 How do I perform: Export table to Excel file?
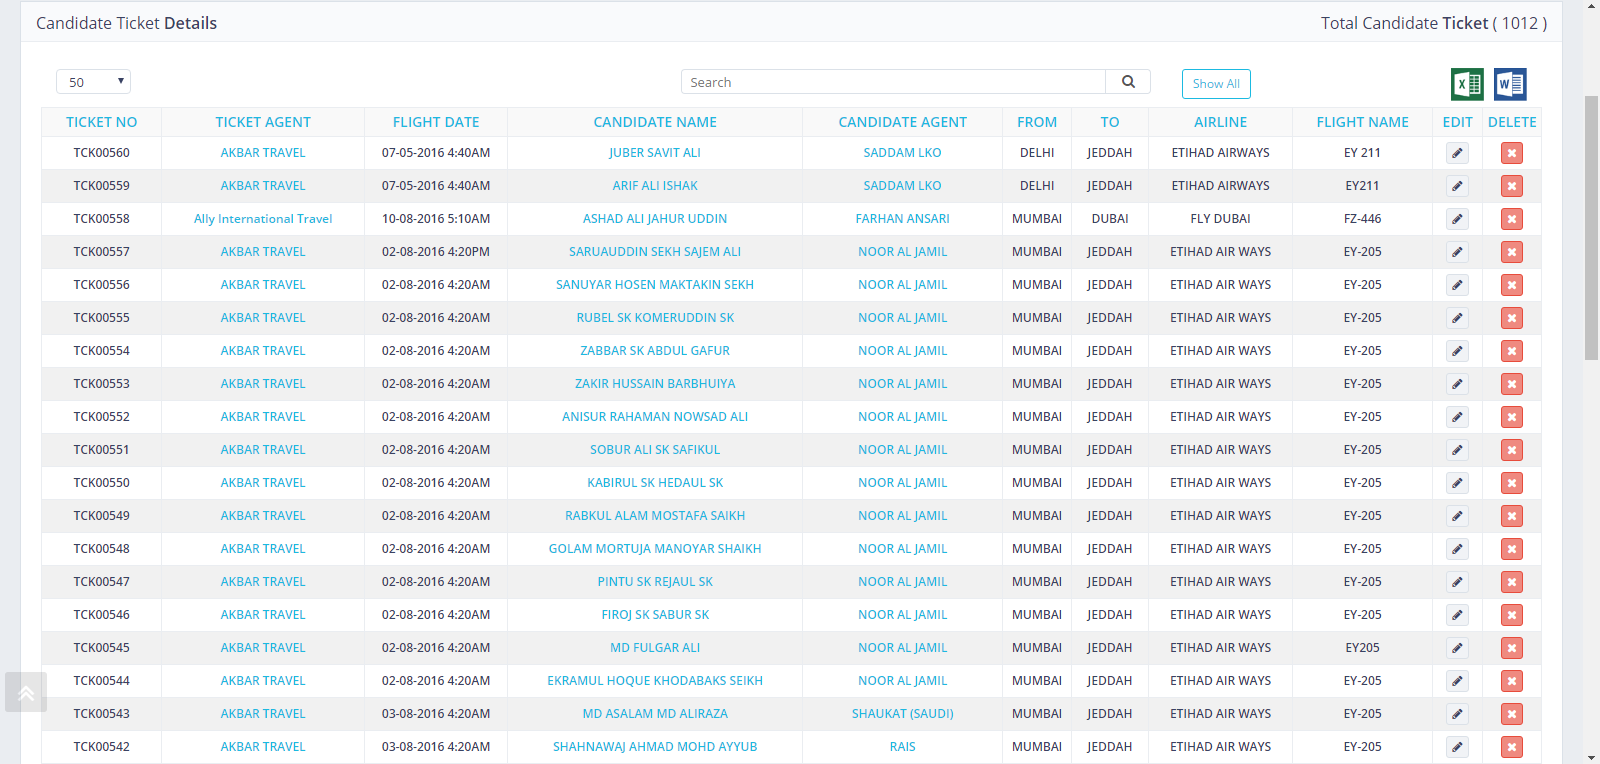pyautogui.click(x=1467, y=84)
